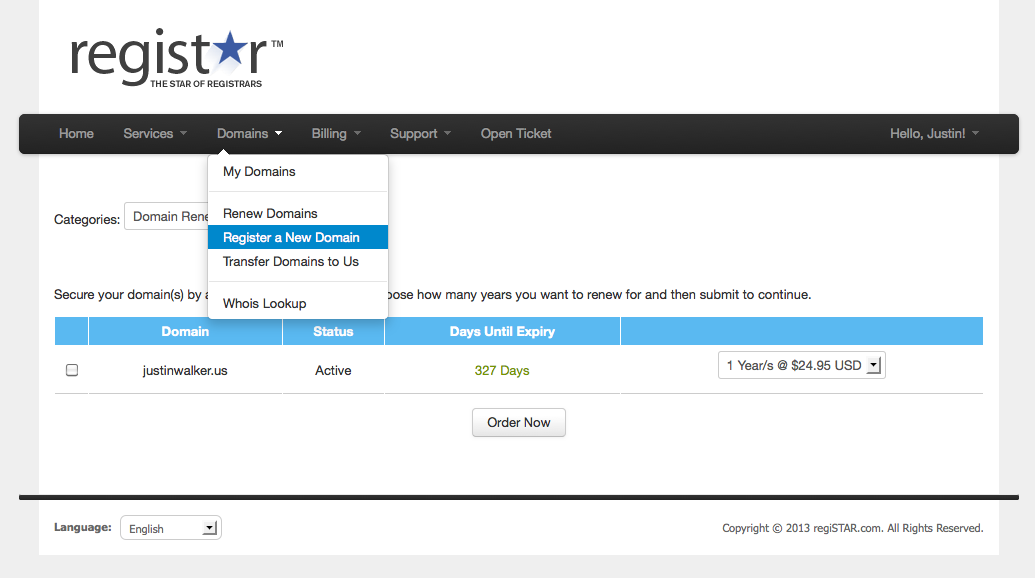The image size is (1035, 578).
Task: Click the Open Ticket link
Action: click(x=516, y=133)
